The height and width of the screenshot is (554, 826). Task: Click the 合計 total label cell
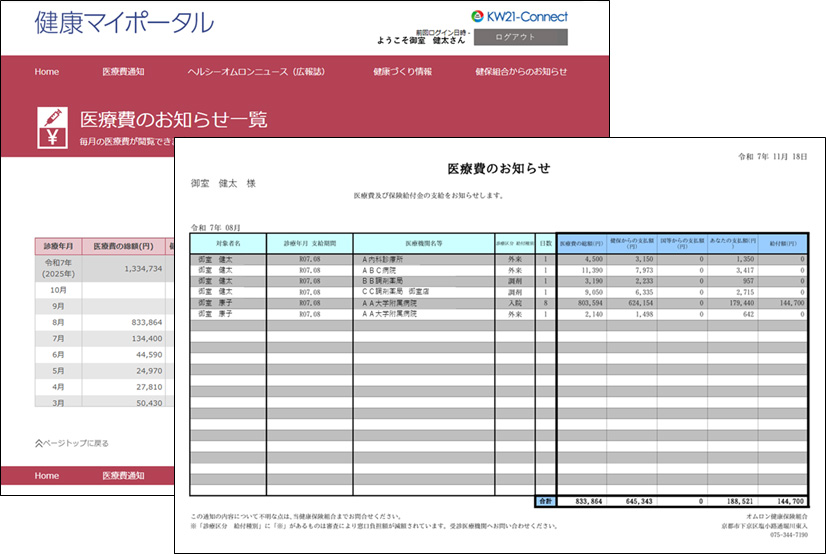[545, 501]
